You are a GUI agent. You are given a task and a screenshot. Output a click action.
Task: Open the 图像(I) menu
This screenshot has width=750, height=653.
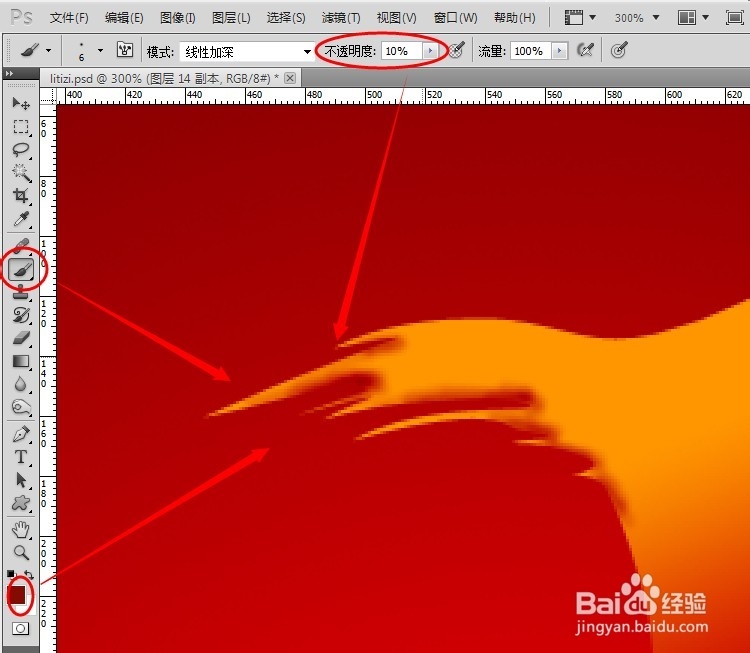coord(177,18)
